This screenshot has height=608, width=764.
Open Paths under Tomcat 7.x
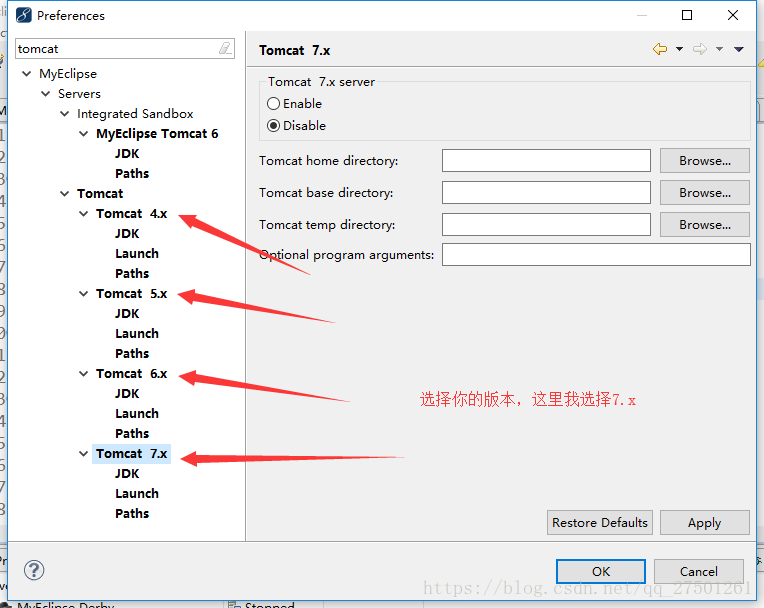tap(132, 513)
